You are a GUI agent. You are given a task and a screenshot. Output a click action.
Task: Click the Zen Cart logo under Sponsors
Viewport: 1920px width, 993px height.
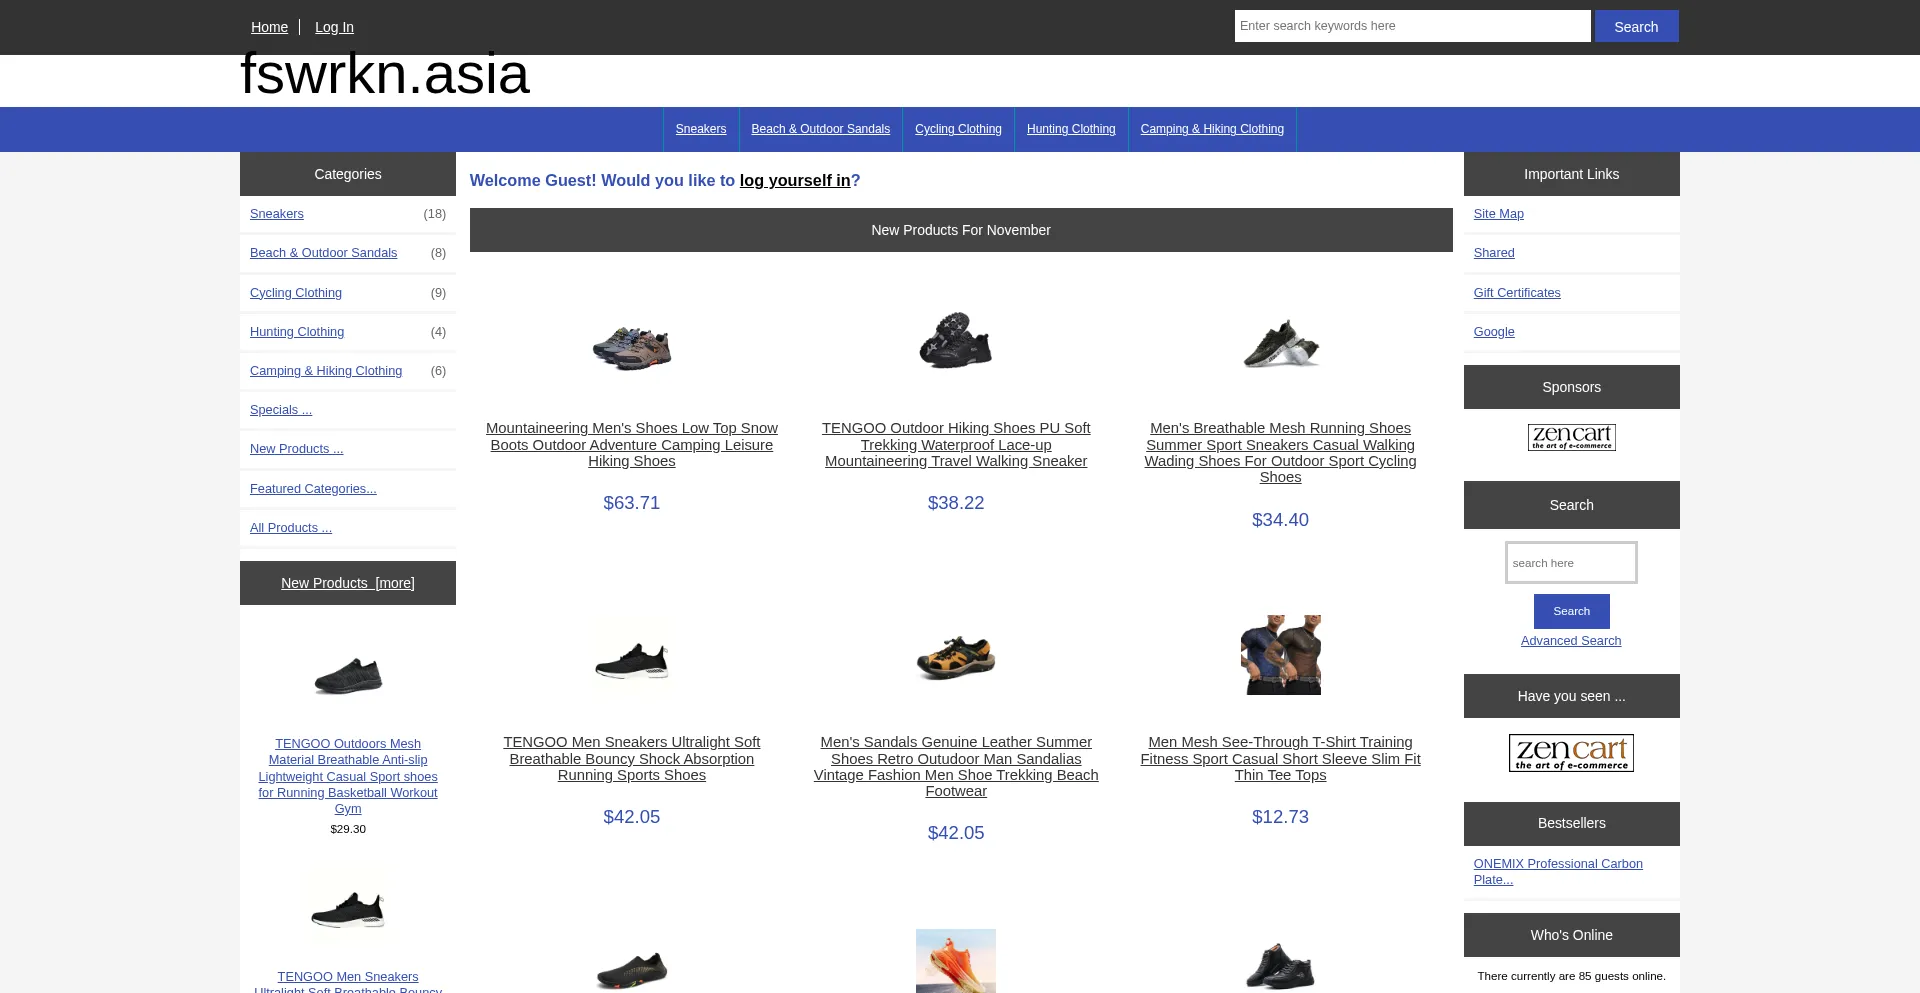click(x=1571, y=437)
